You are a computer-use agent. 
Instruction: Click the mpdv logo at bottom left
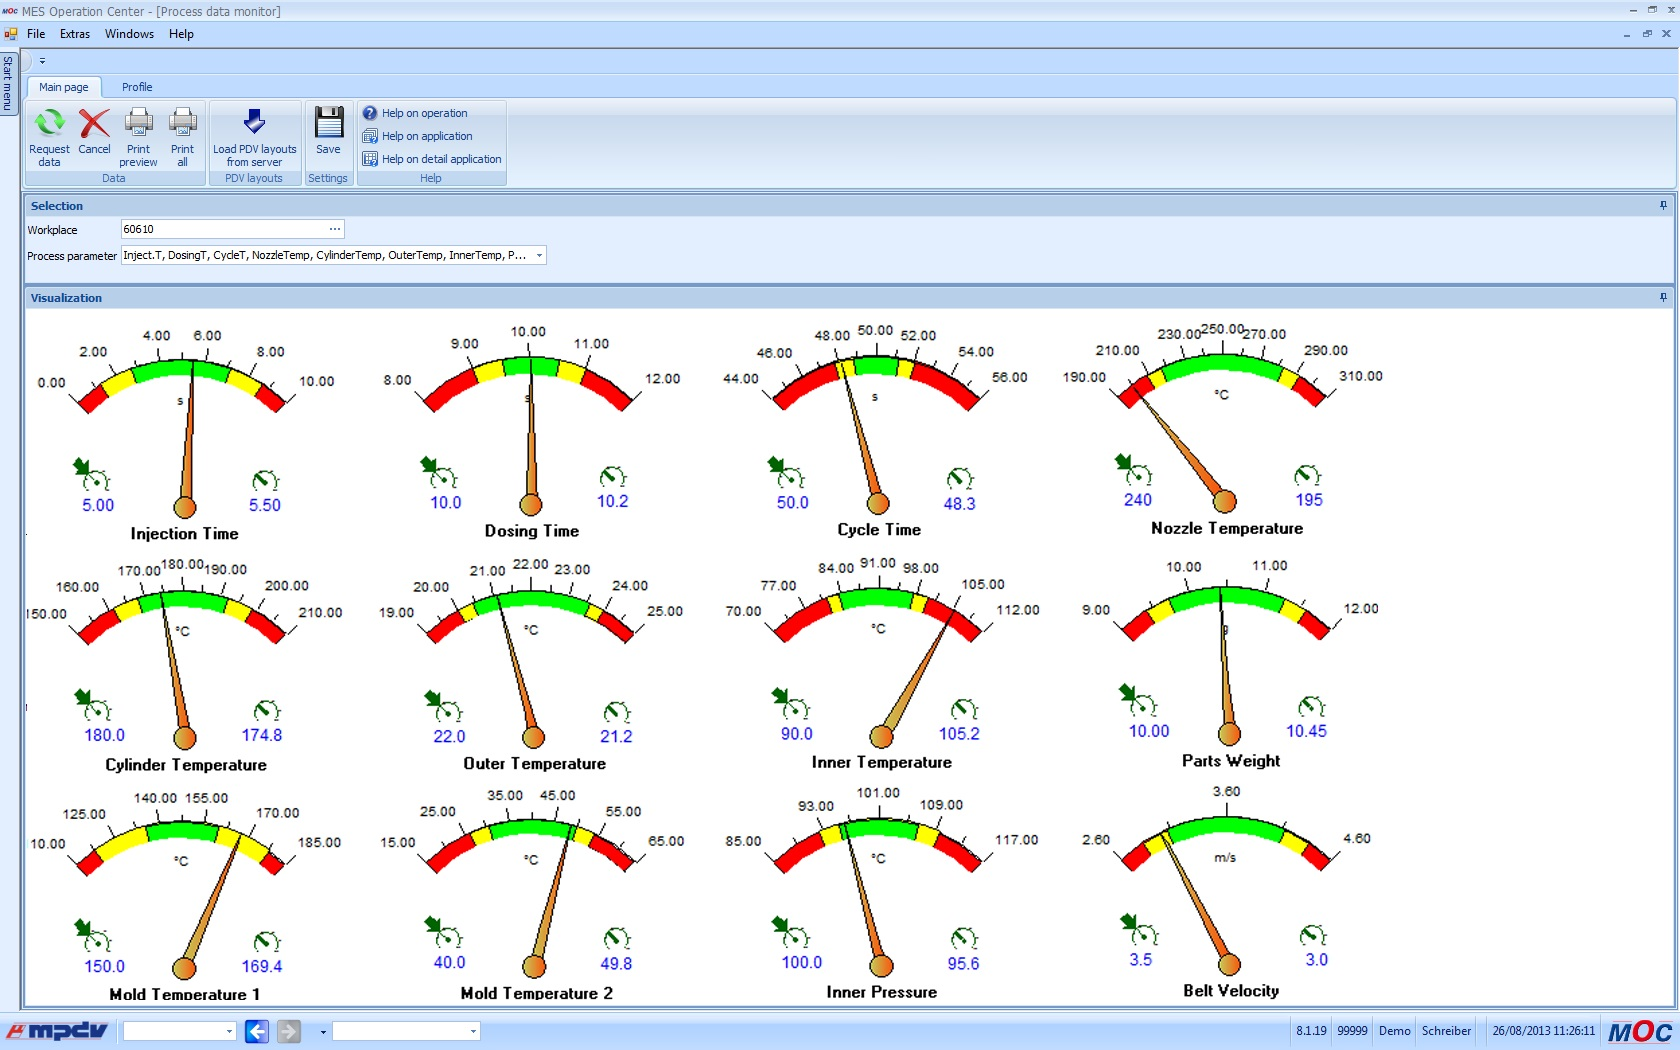57,1031
